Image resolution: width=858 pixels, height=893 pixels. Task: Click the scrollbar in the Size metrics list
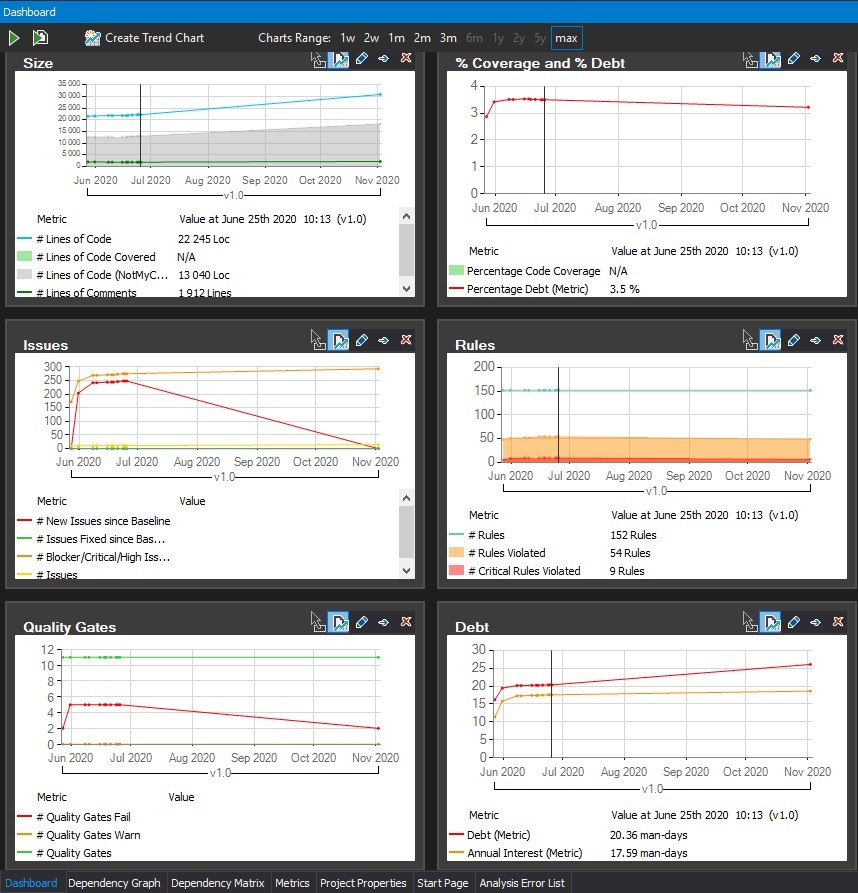click(406, 250)
